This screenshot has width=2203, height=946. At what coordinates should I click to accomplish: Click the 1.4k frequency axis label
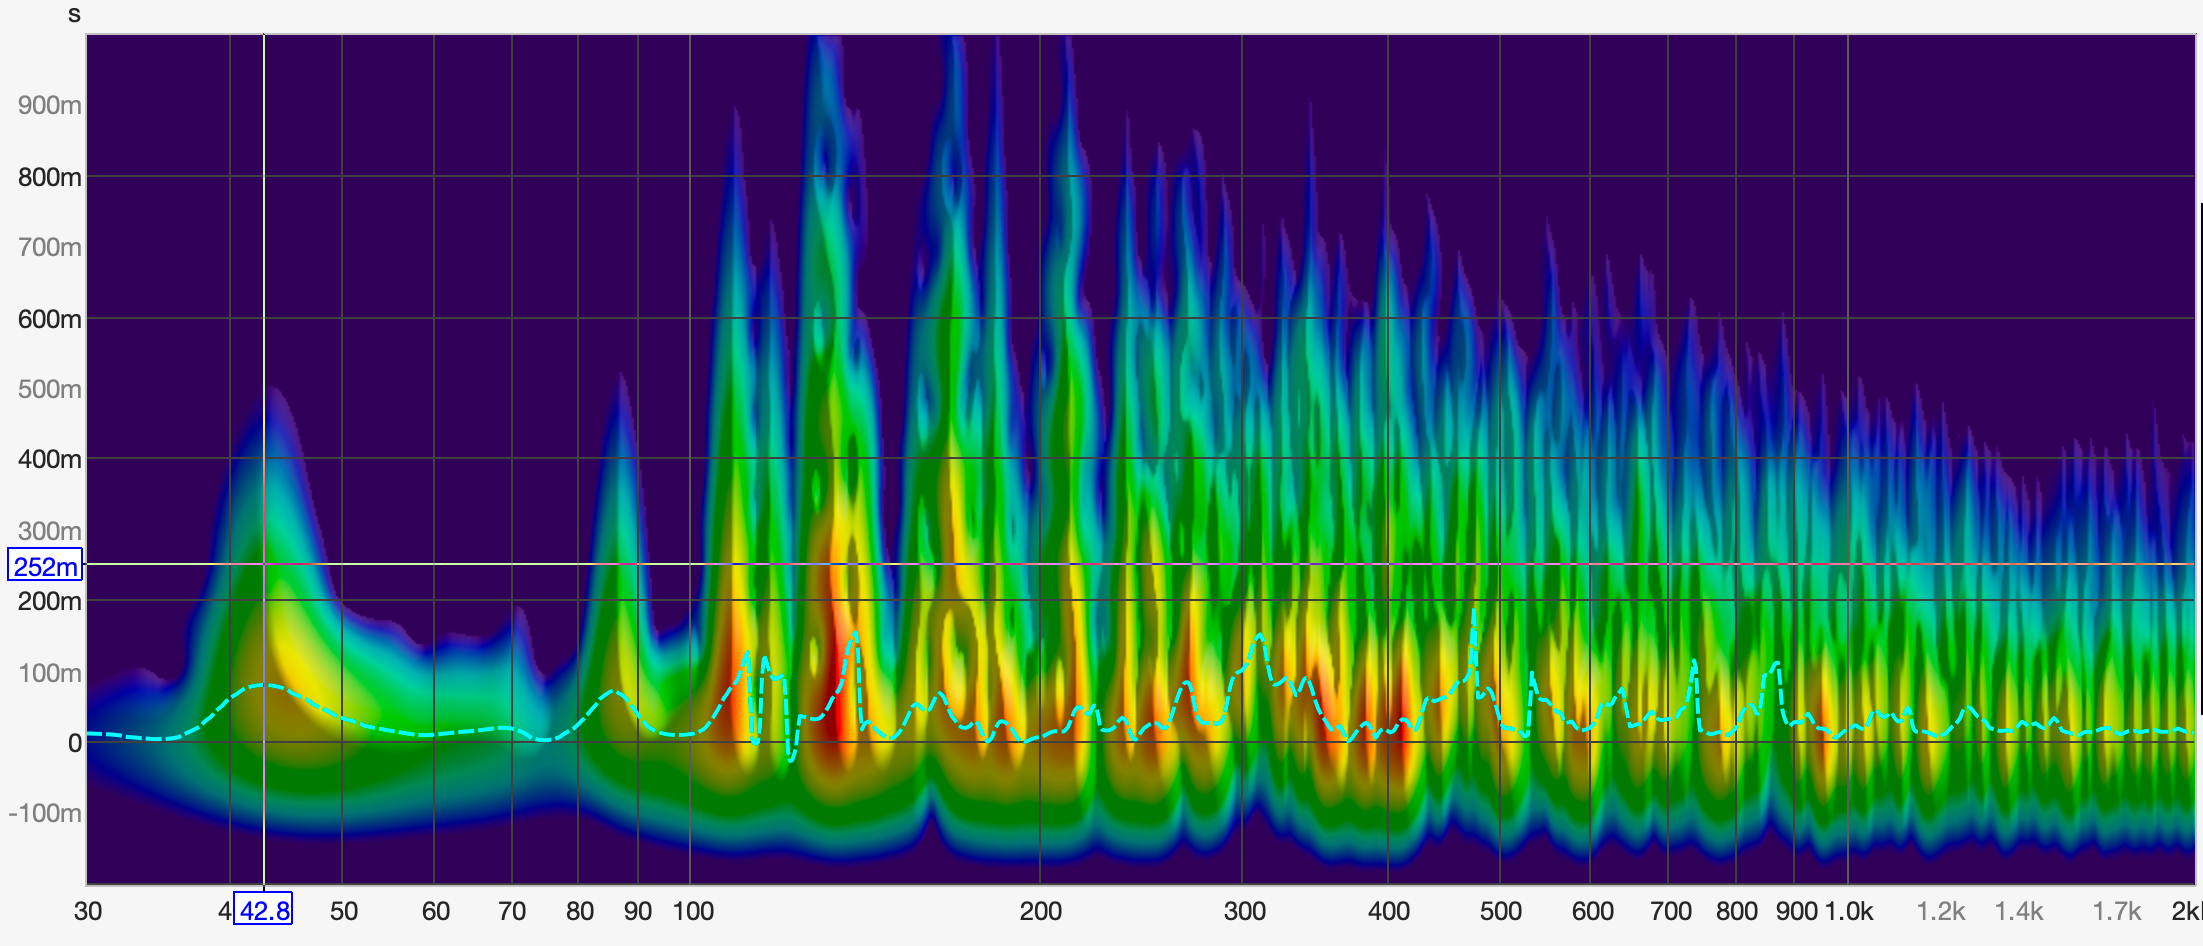click(x=2018, y=911)
